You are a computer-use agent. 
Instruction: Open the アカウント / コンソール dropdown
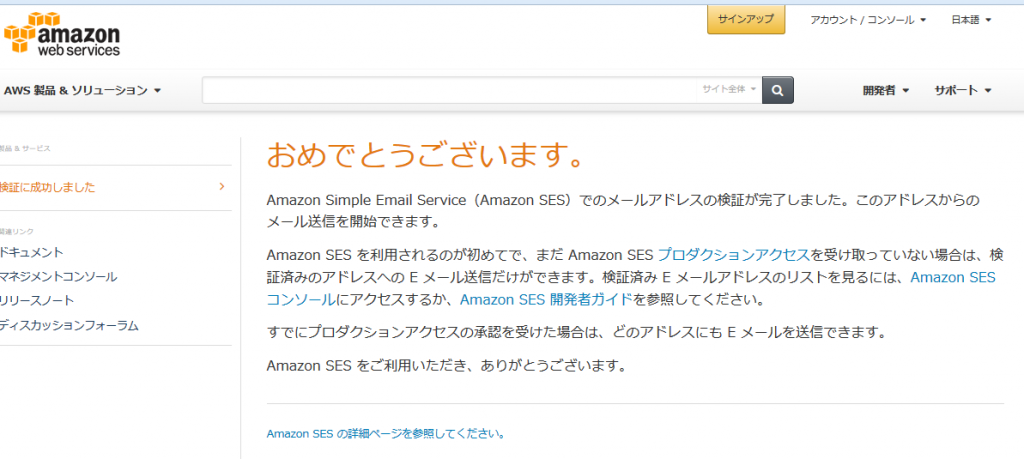(x=868, y=20)
